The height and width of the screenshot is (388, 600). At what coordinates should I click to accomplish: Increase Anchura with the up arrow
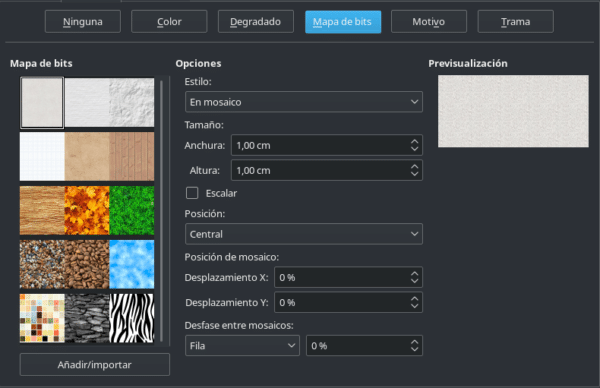pos(414,141)
